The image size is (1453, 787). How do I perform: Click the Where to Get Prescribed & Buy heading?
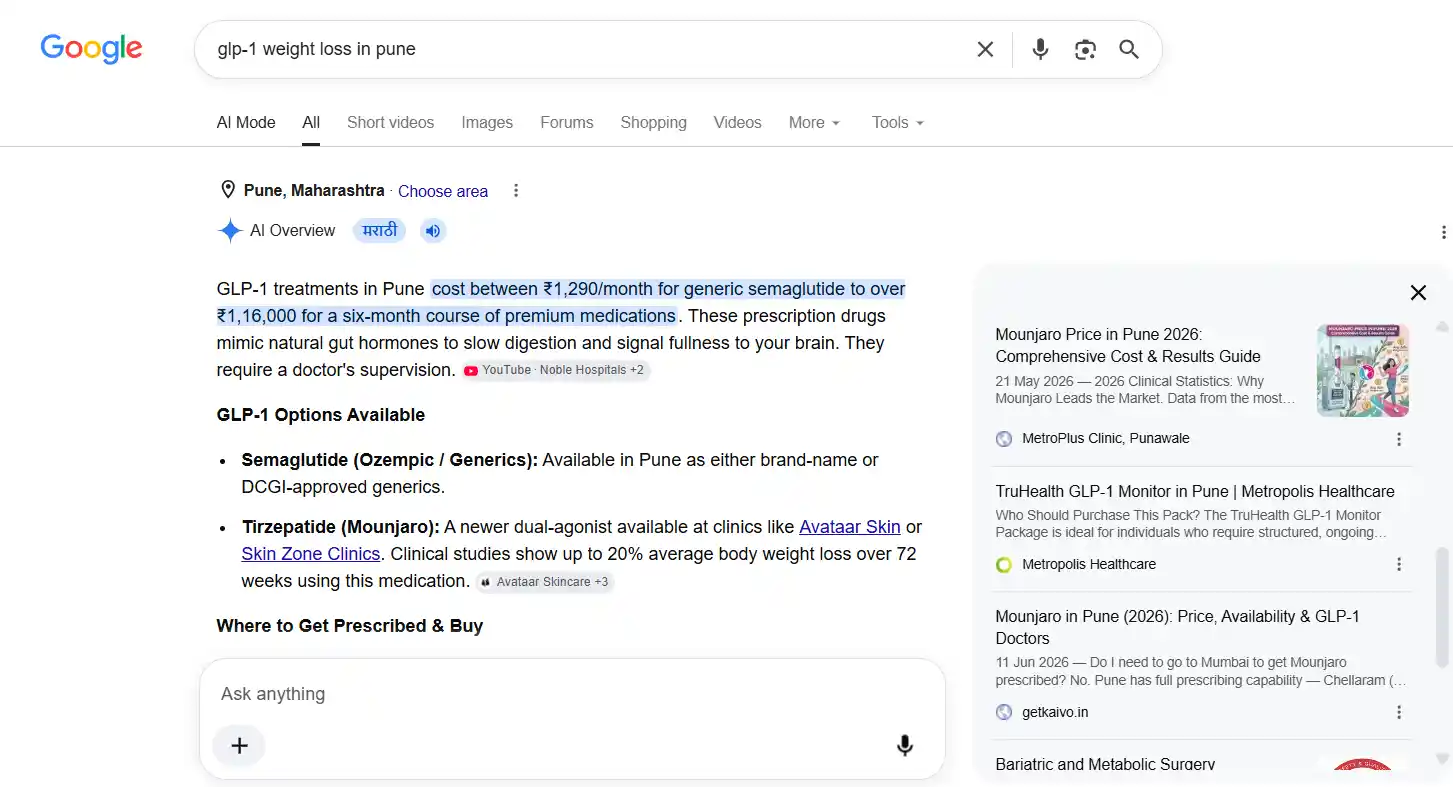pos(350,626)
